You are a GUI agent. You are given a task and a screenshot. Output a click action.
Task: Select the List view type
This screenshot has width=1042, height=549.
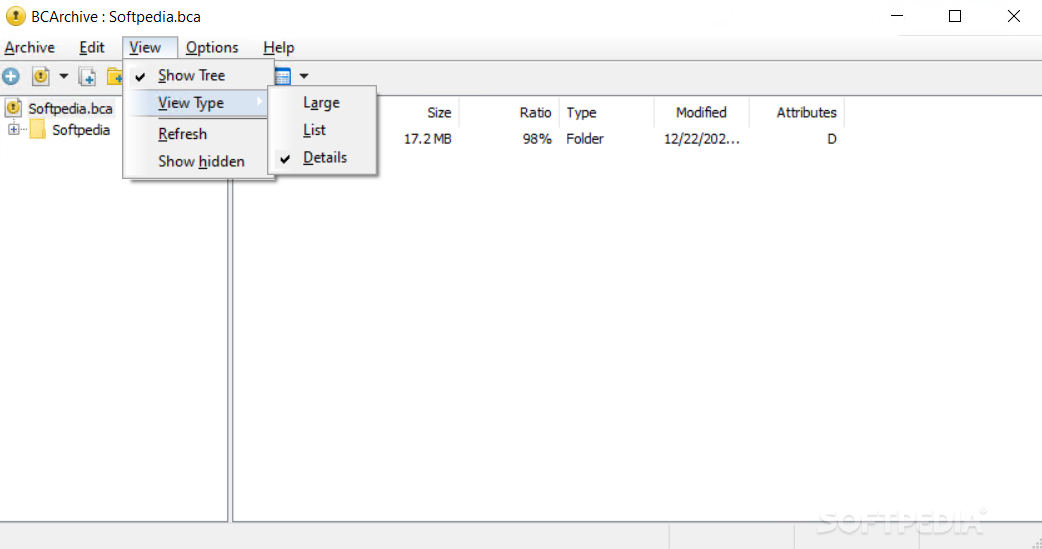pyautogui.click(x=322, y=130)
